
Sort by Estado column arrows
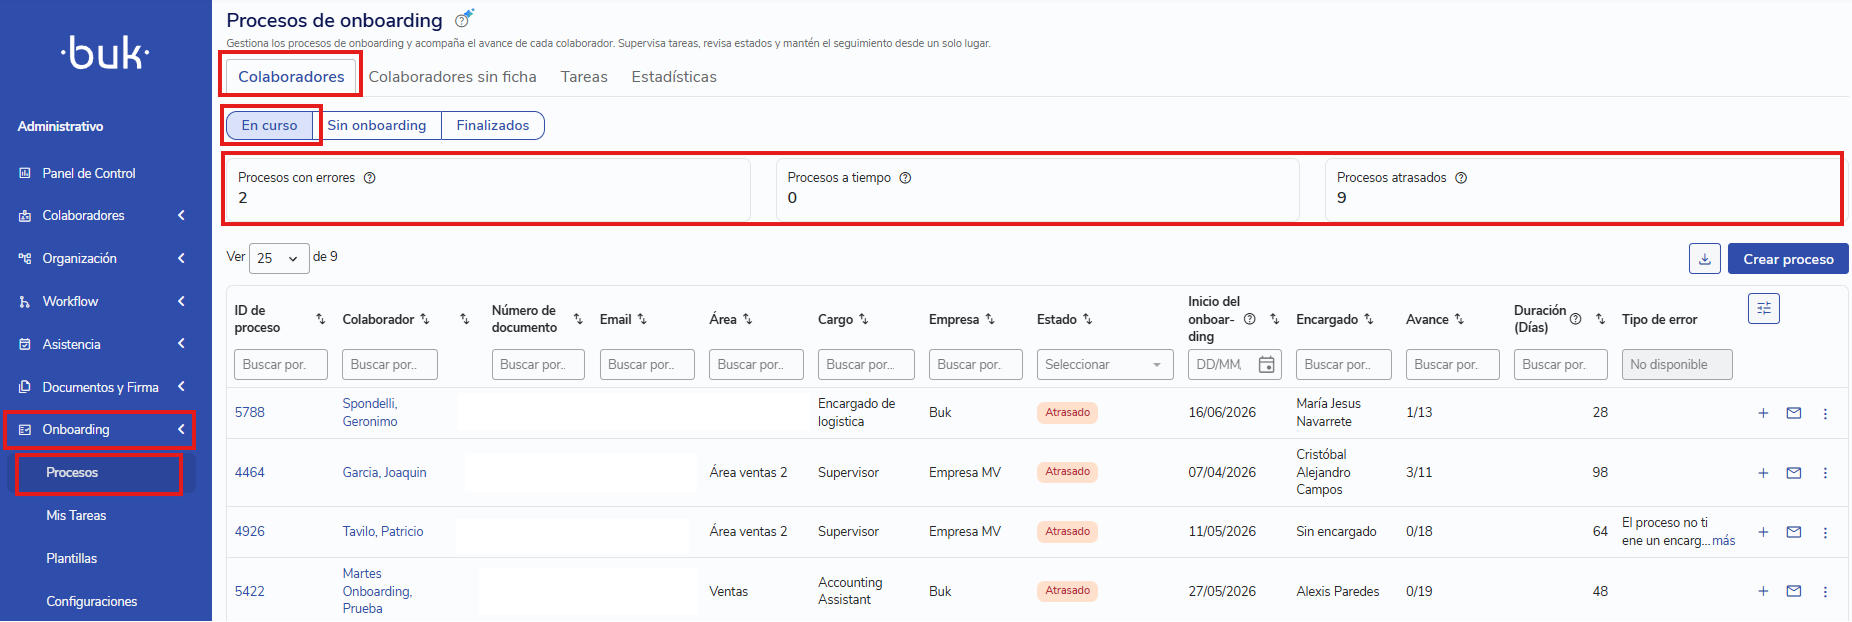coord(1087,319)
